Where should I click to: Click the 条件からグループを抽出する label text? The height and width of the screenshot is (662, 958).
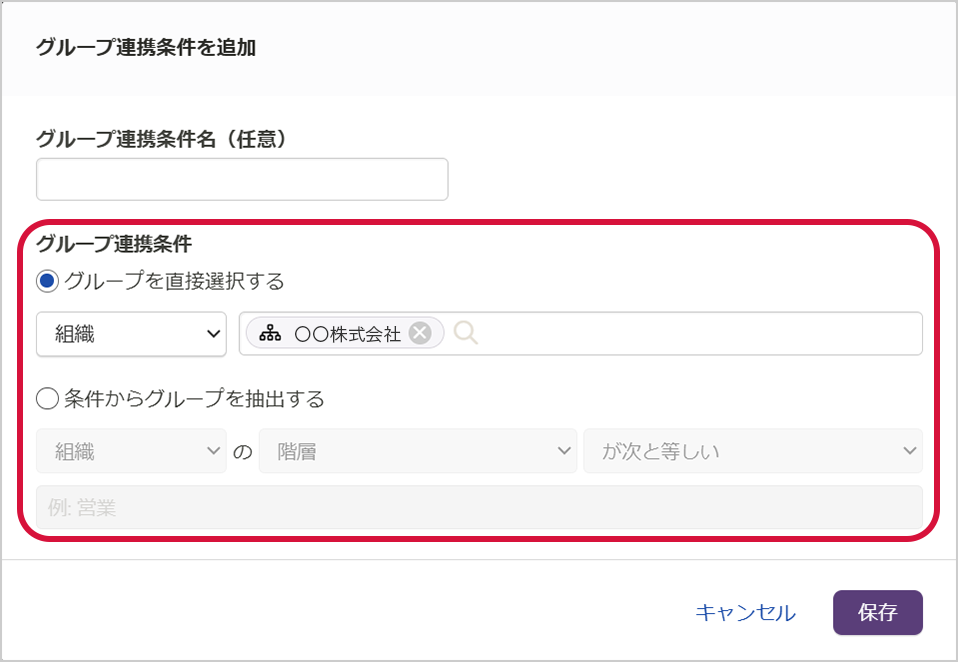[x=195, y=399]
